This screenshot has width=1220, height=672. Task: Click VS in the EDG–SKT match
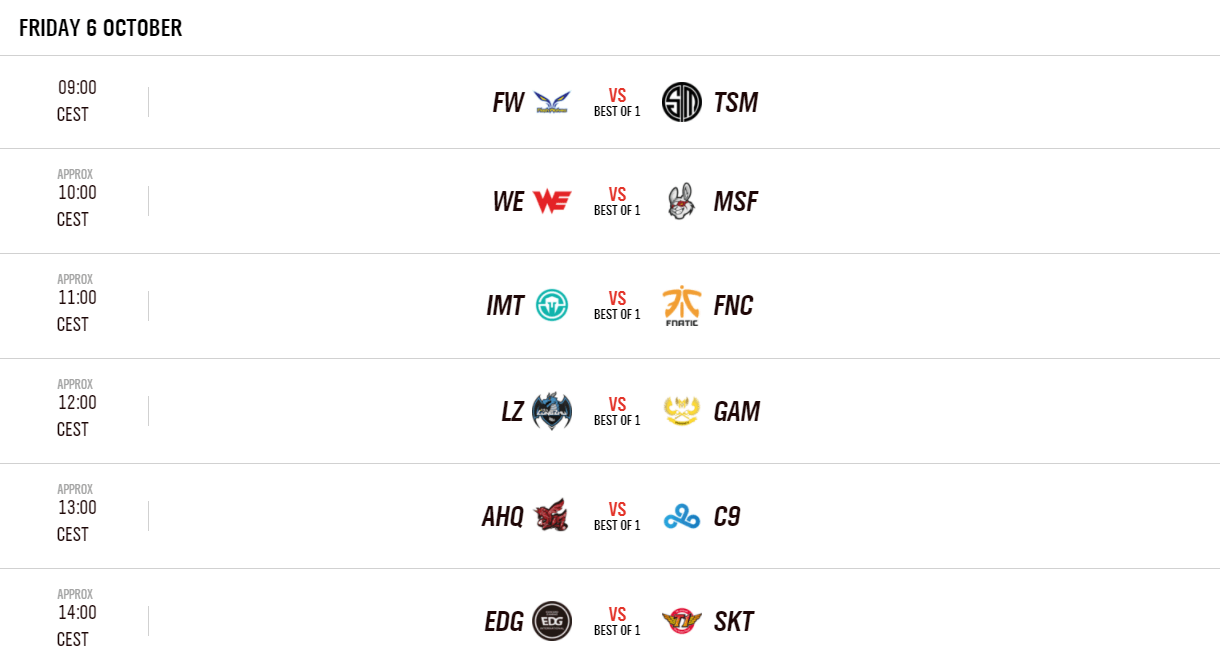click(617, 614)
